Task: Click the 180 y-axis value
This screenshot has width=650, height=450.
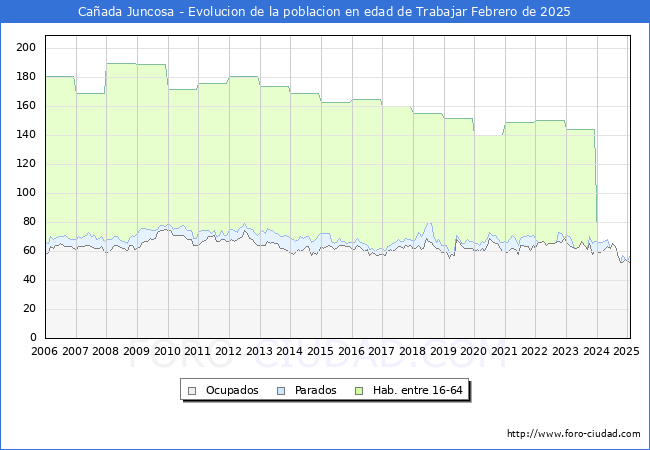Action: click(x=26, y=77)
